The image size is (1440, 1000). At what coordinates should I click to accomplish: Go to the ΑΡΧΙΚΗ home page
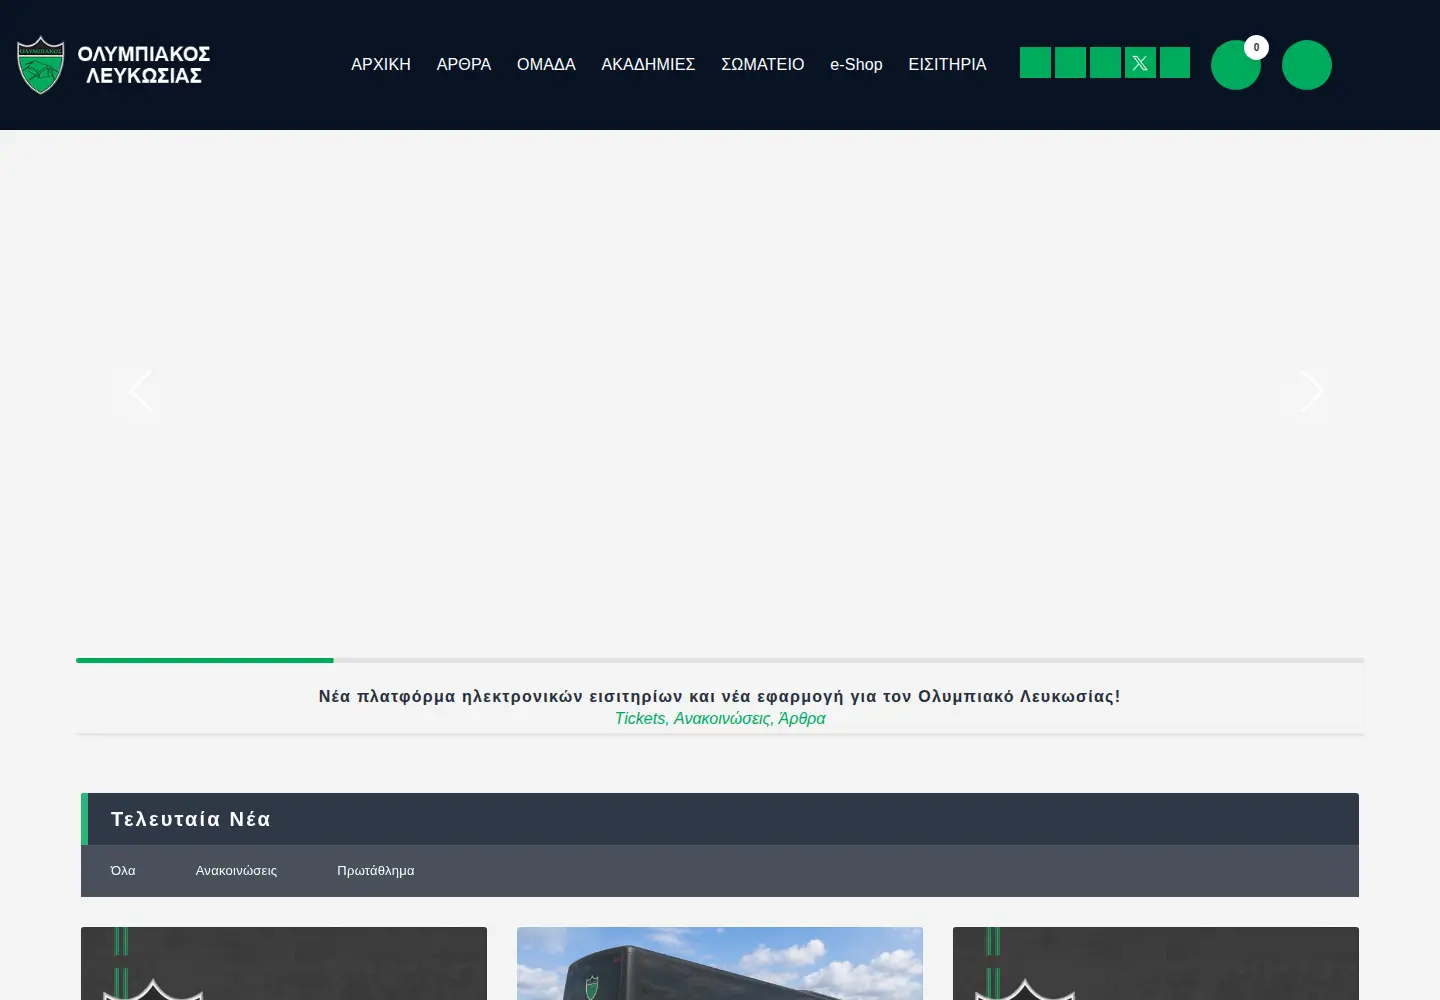coord(381,64)
